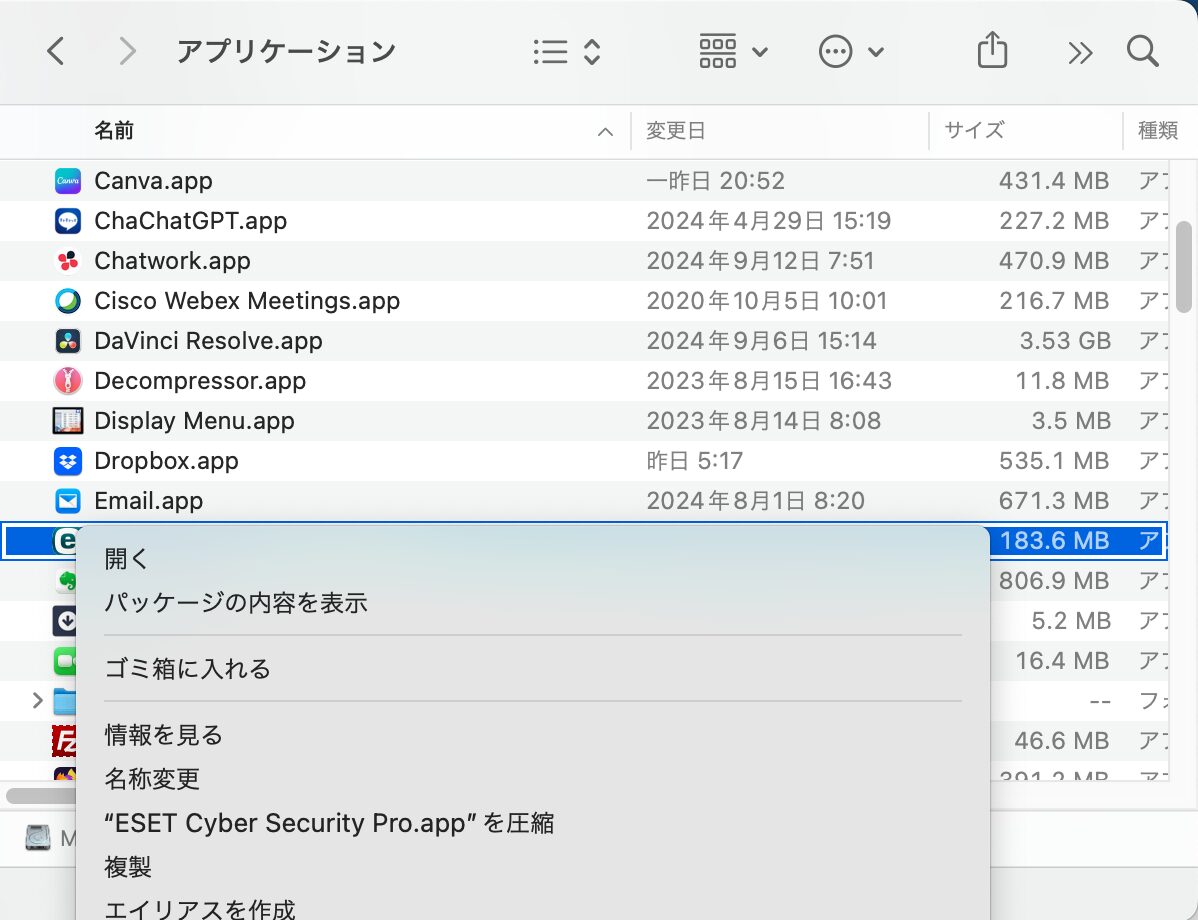The height and width of the screenshot is (920, 1198).
Task: Sort by the 名前 column header
Action: click(x=114, y=131)
